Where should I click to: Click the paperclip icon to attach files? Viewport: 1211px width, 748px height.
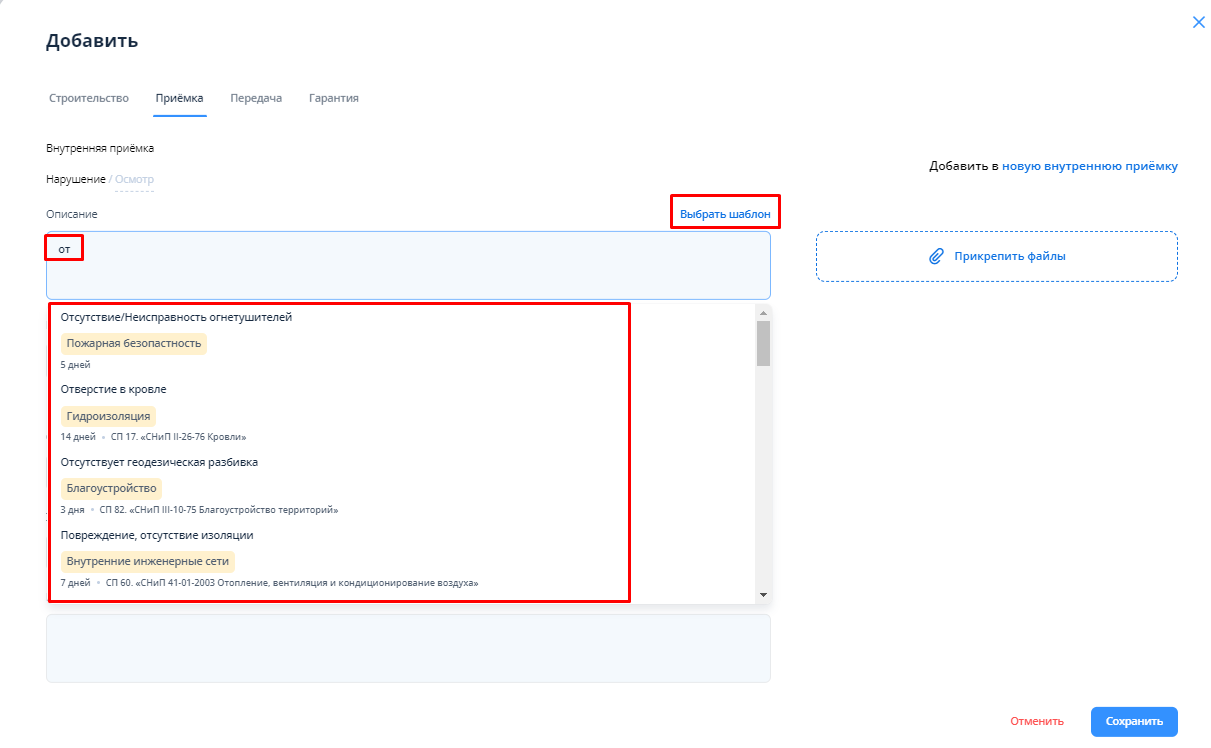pyautogui.click(x=936, y=256)
